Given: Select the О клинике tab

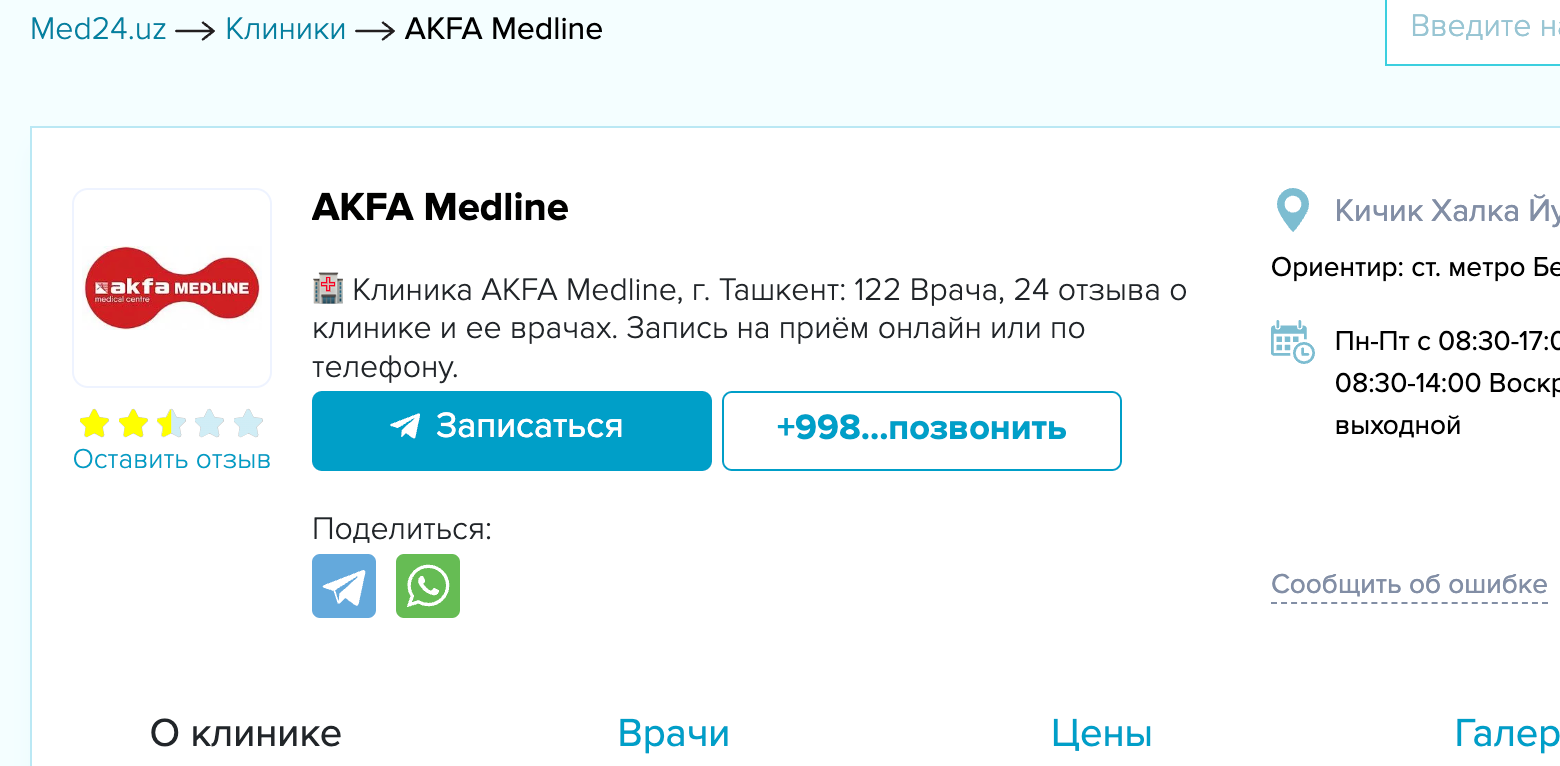Looking at the screenshot, I should (x=246, y=734).
